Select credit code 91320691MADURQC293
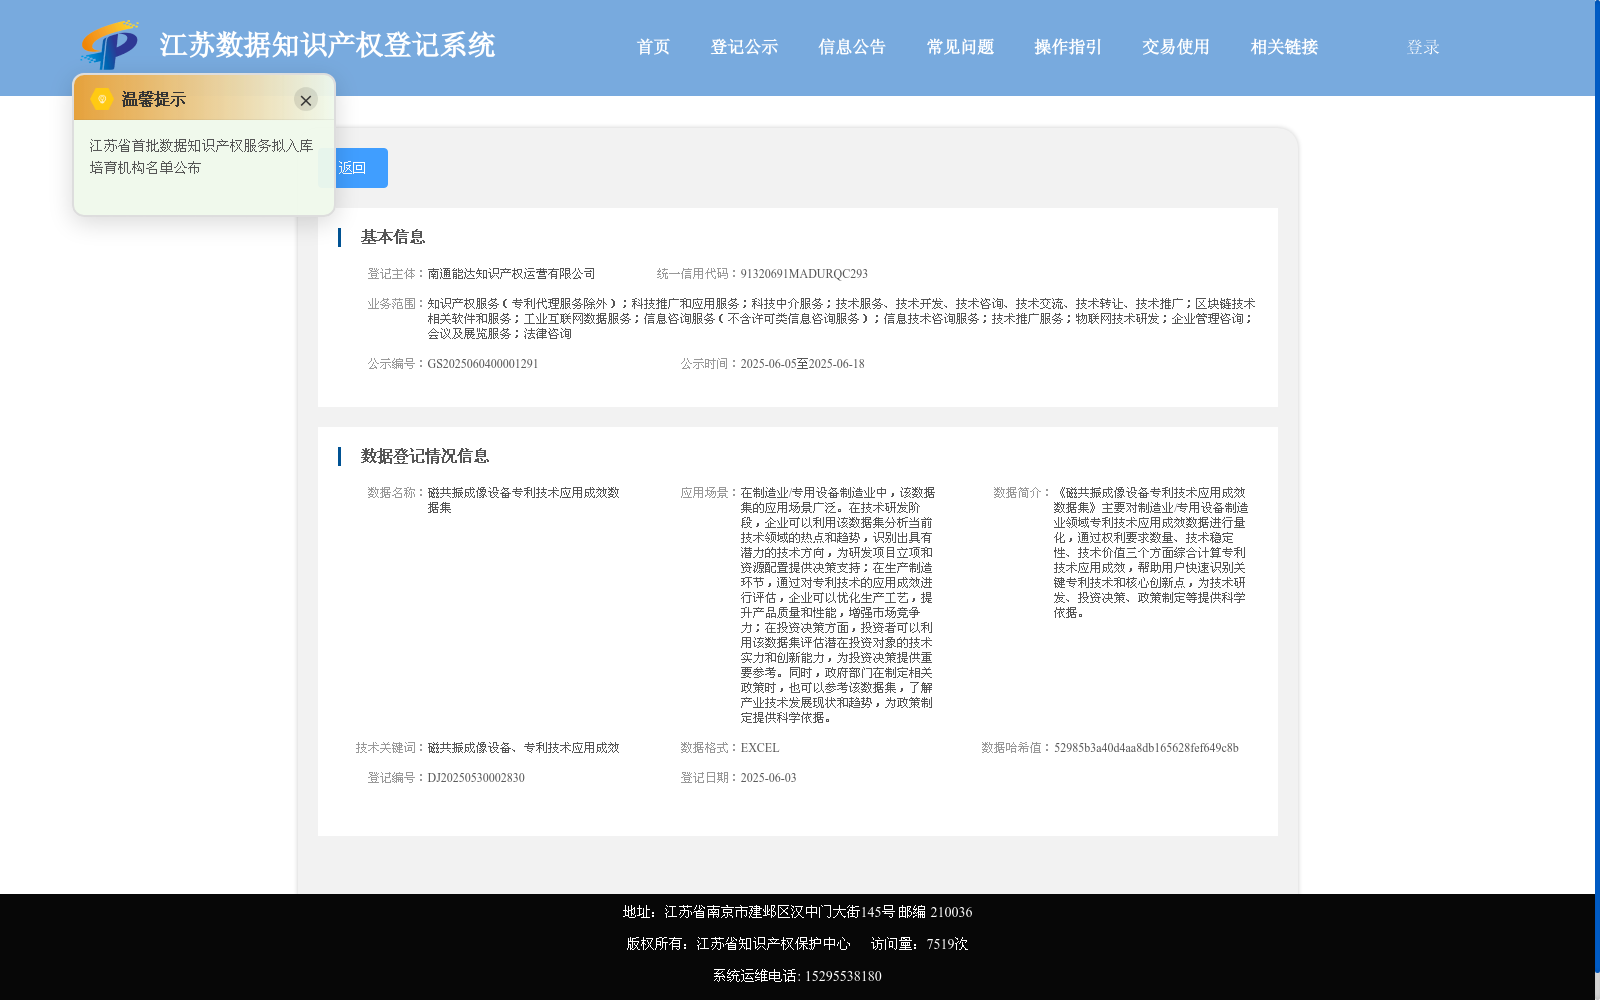 804,274
